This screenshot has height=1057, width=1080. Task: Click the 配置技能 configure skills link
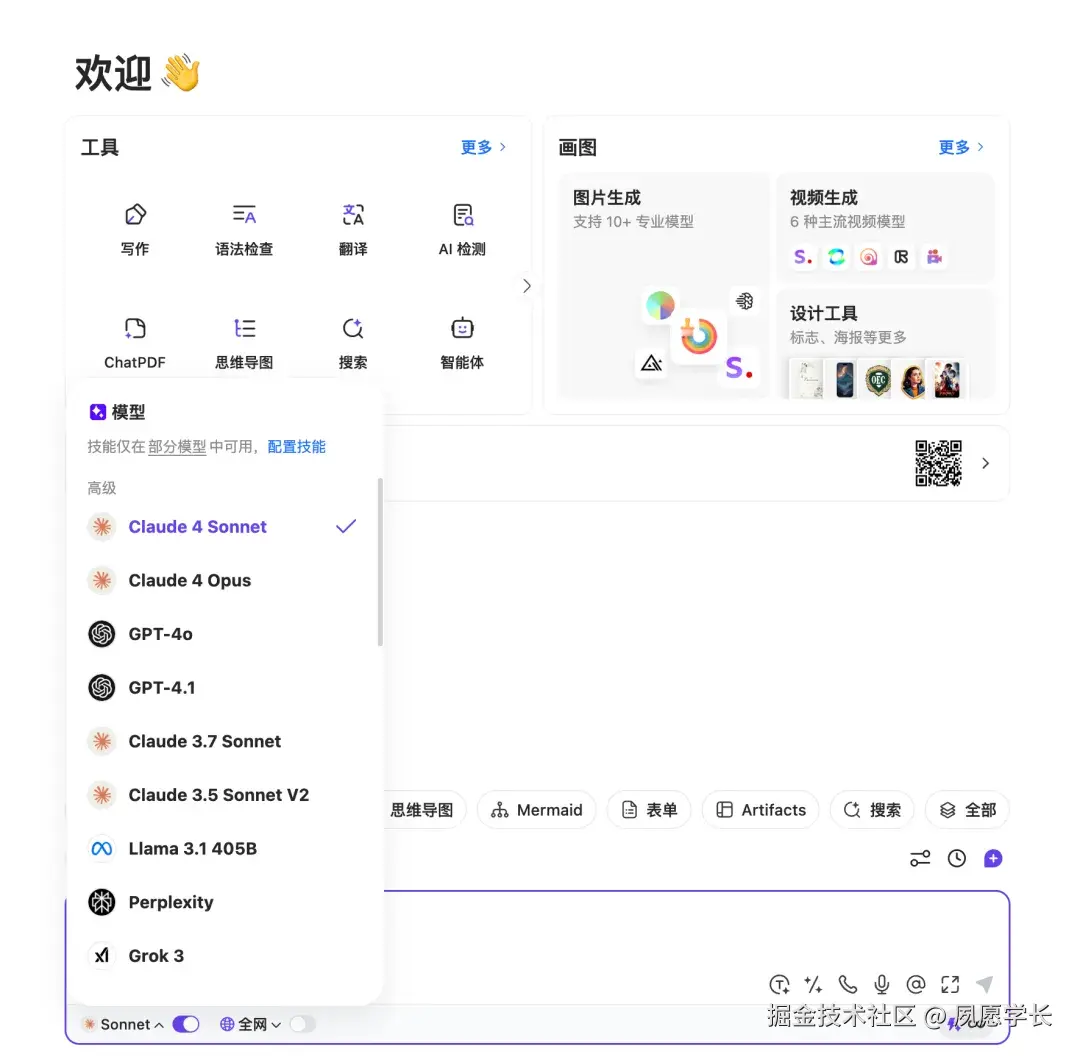296,446
